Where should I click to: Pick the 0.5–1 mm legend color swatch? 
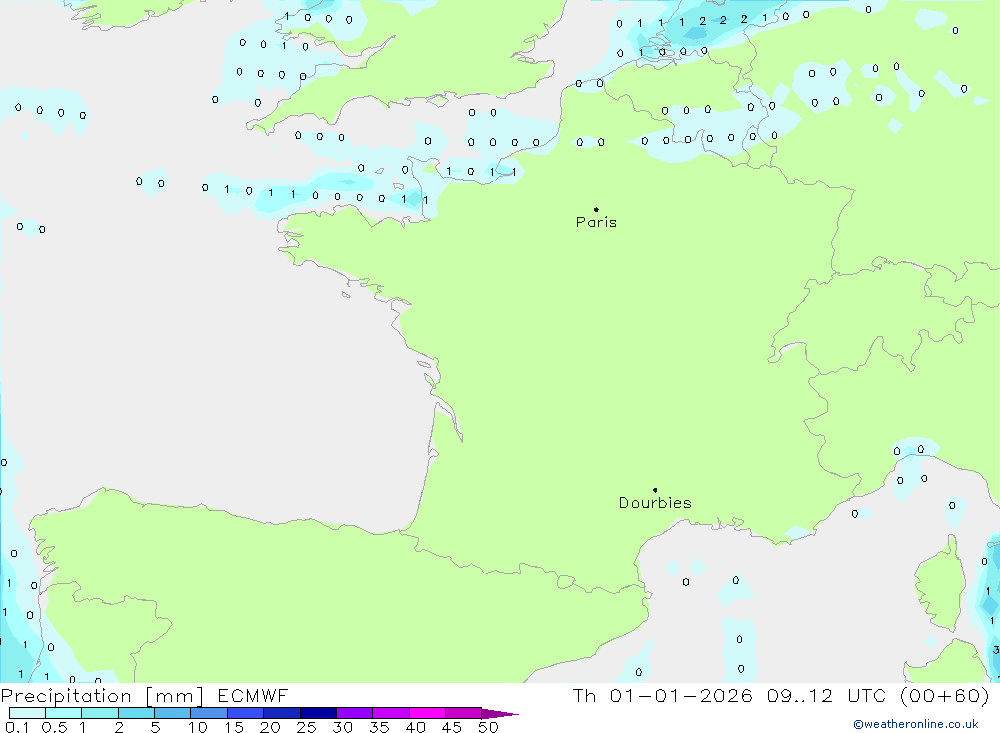coord(64,713)
